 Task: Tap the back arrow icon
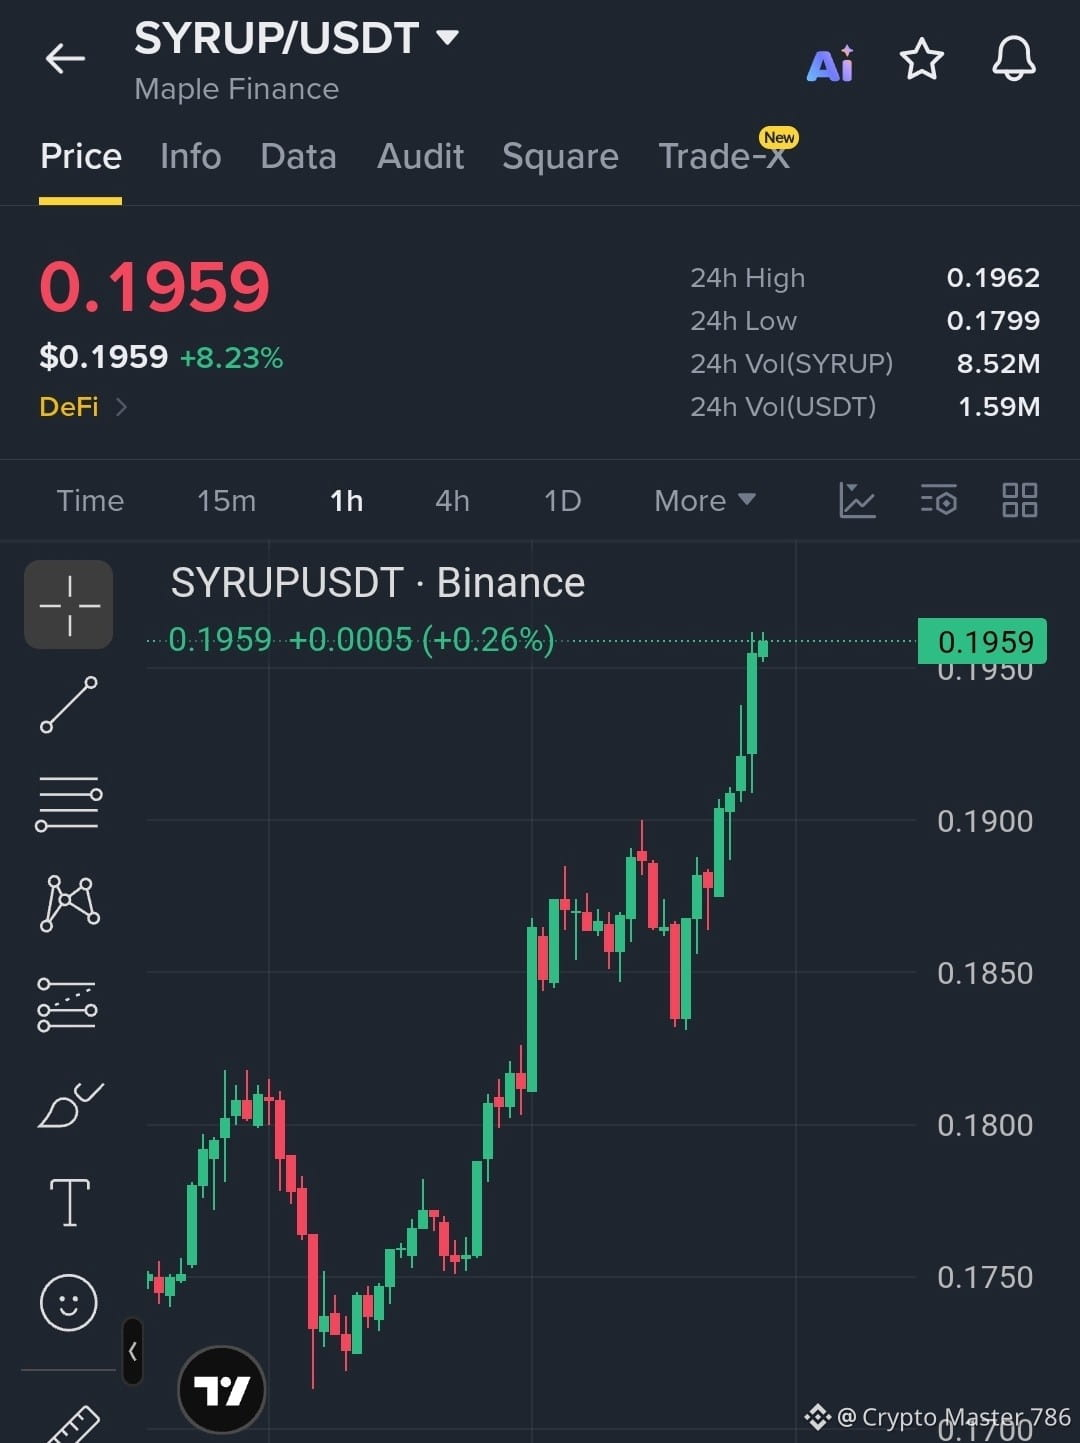[x=65, y=59]
